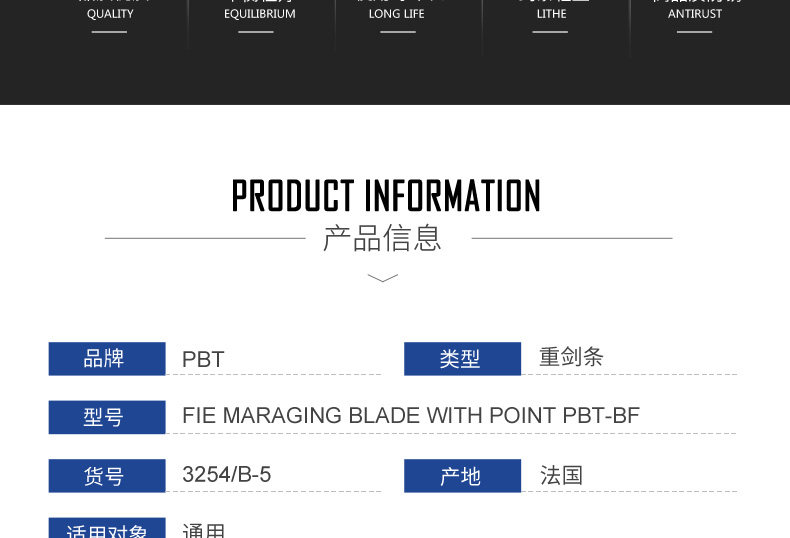Click the blue 货号 label

[x=107, y=476]
